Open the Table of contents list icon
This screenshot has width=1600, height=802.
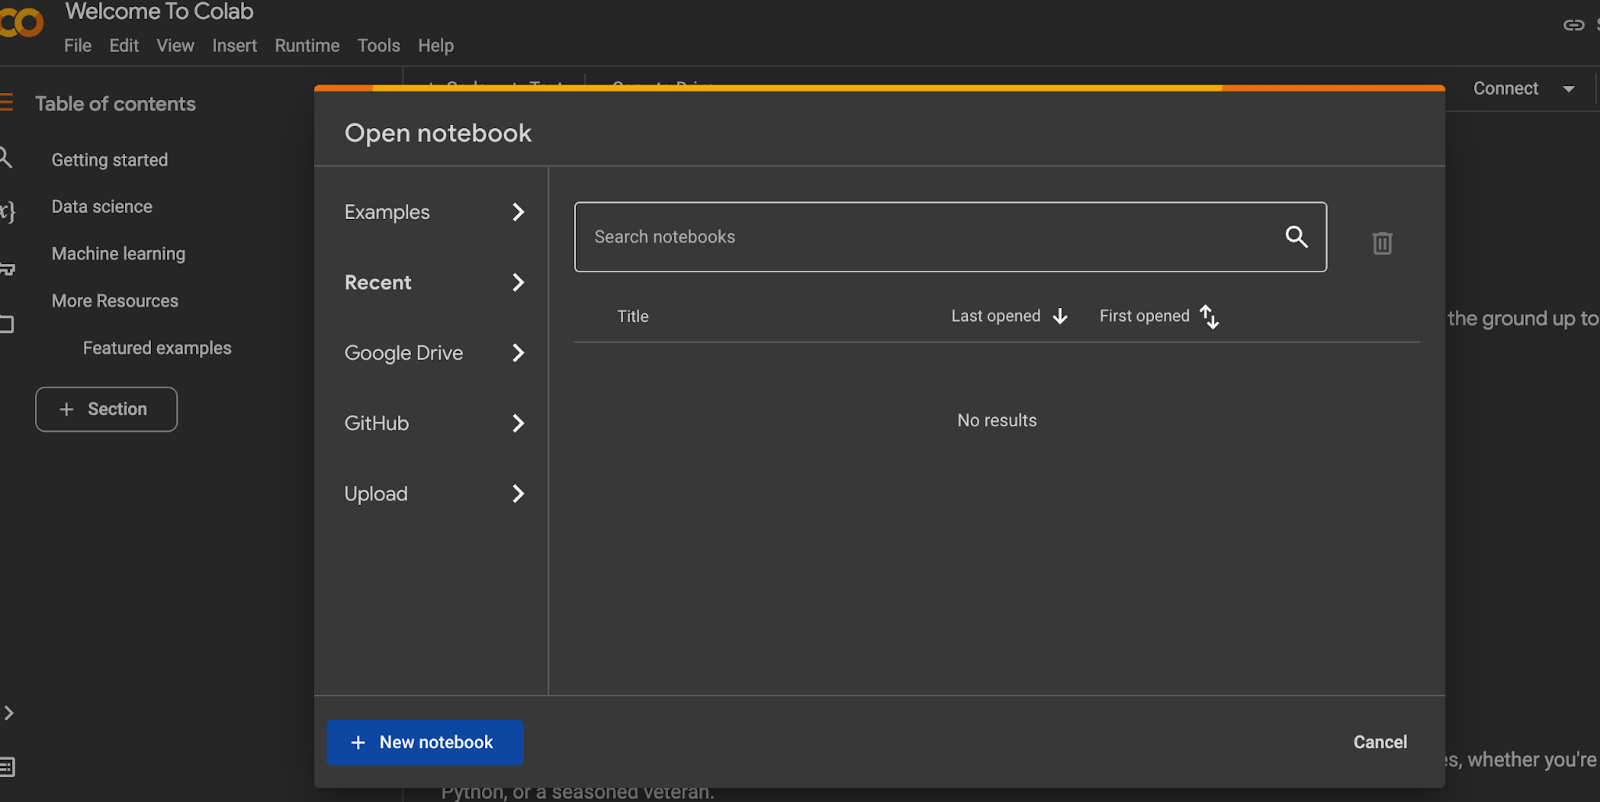(6, 102)
